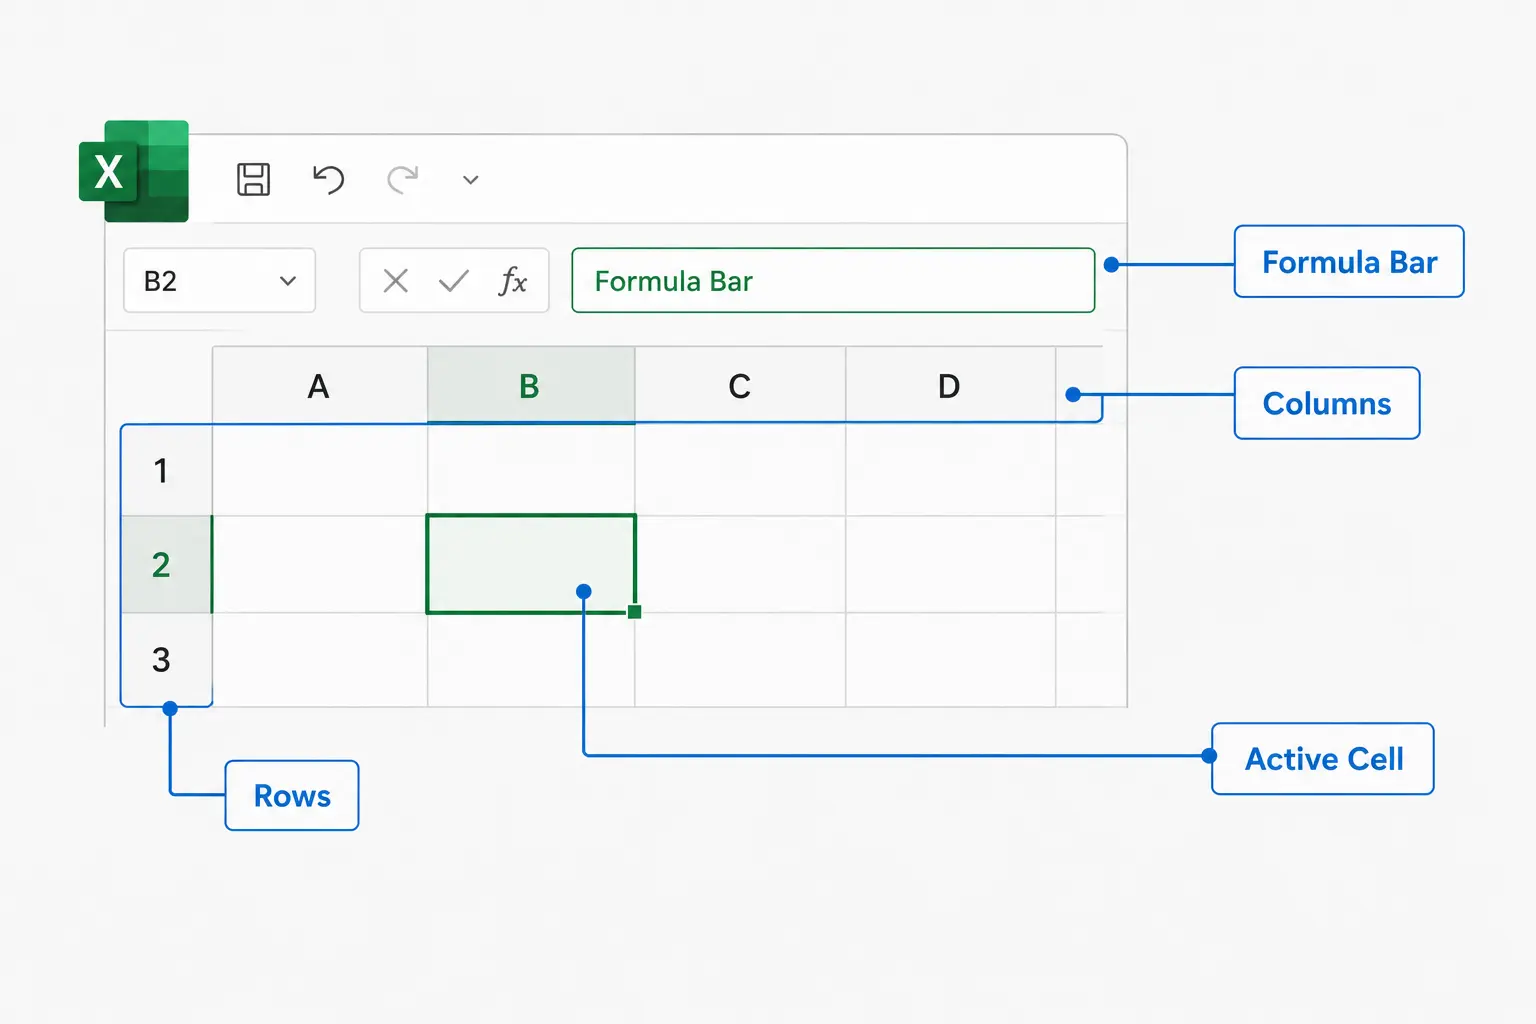Image resolution: width=1536 pixels, height=1024 pixels.
Task: Select column D header
Action: 950,385
